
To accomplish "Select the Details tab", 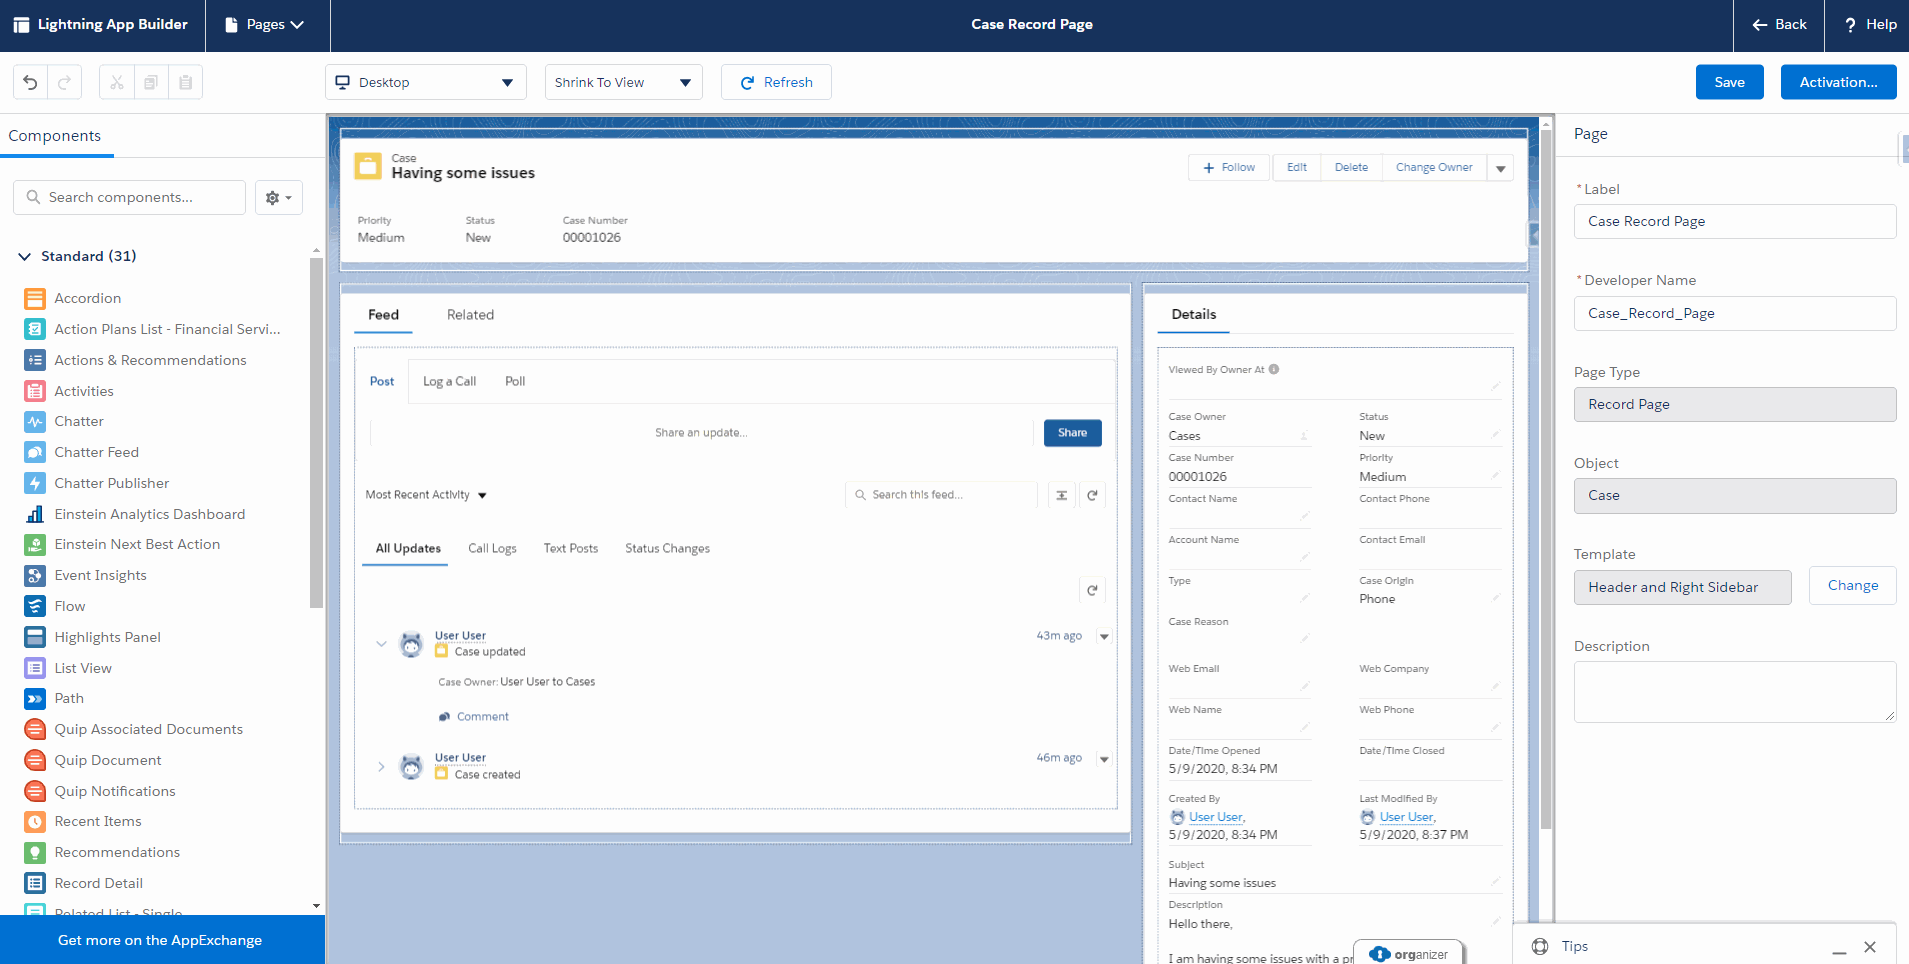I will (1194, 314).
